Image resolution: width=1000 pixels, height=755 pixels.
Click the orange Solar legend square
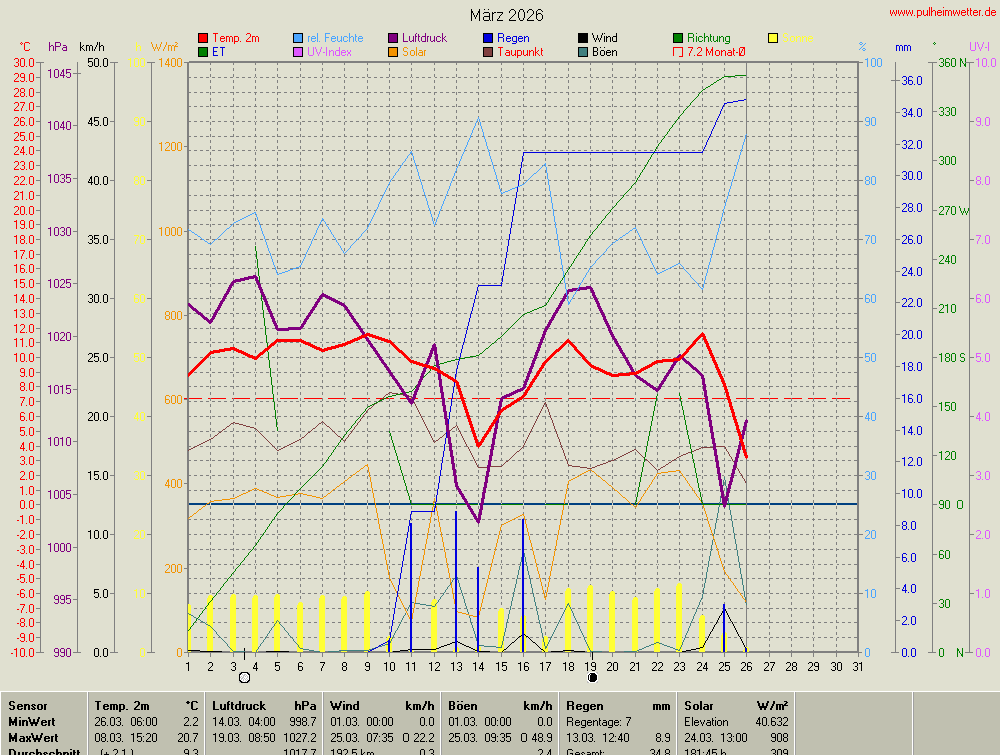393,52
